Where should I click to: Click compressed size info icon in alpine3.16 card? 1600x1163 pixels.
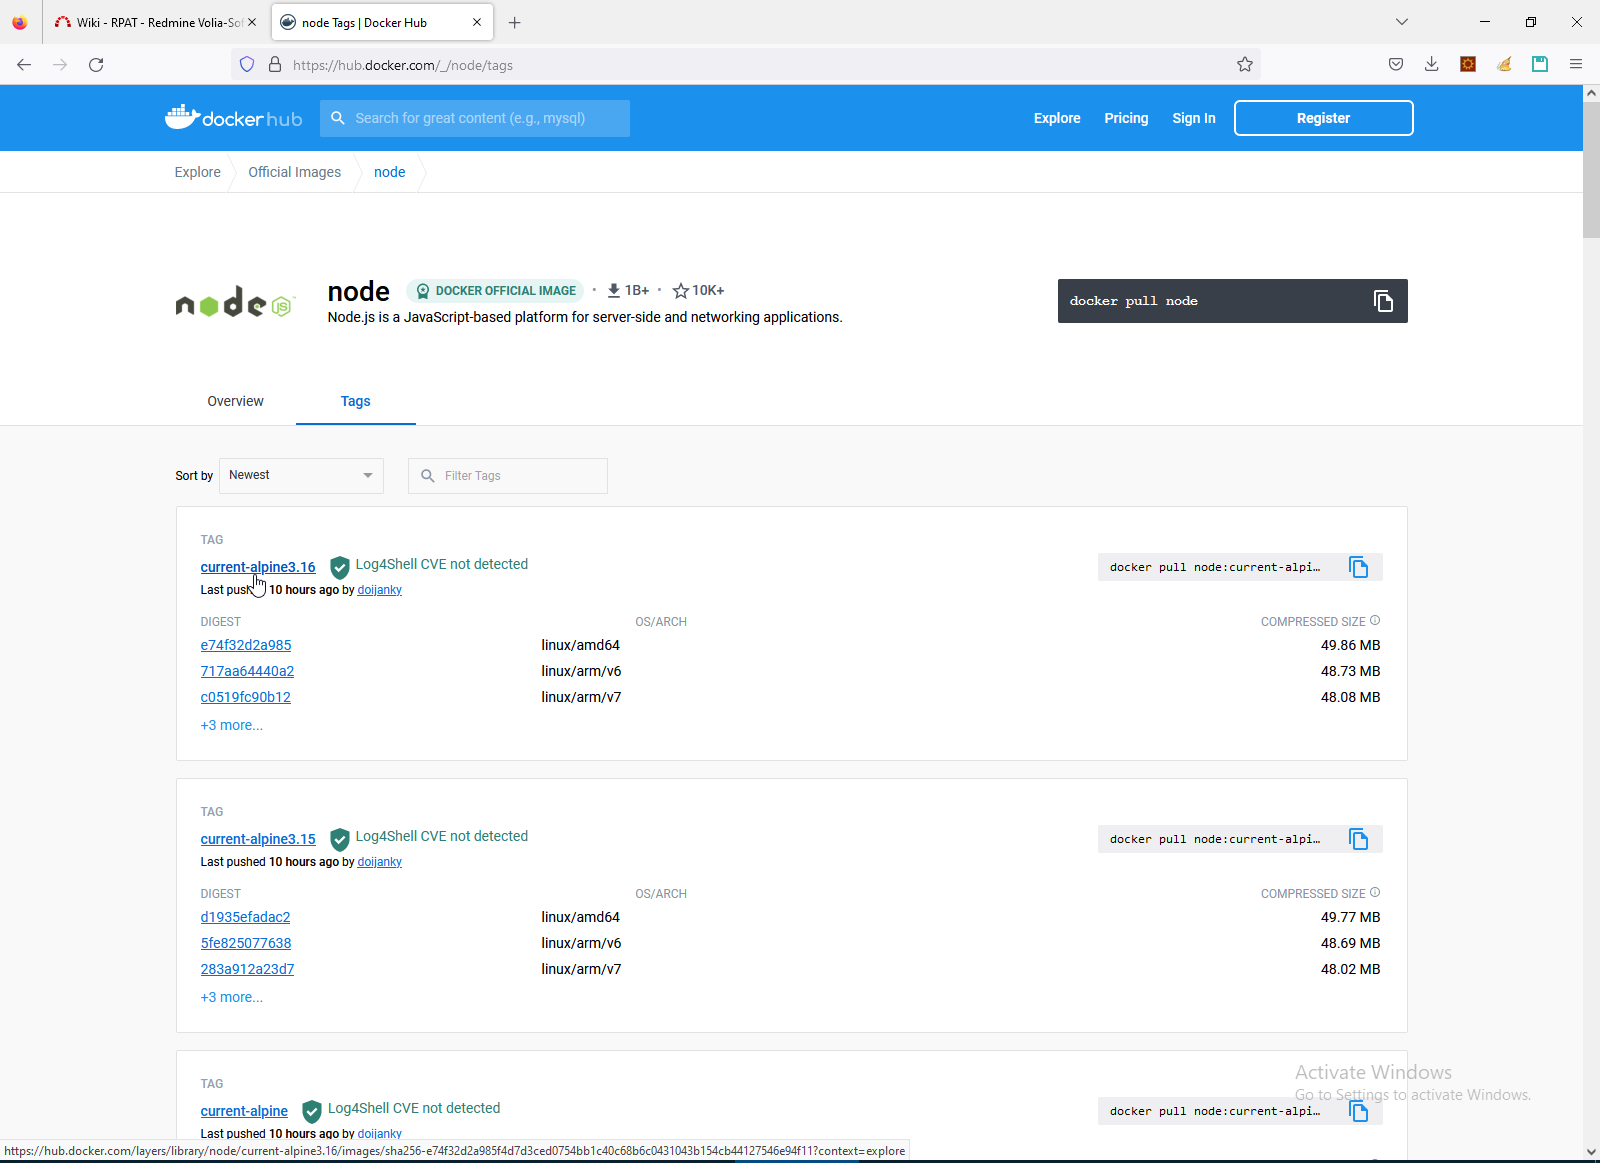[x=1375, y=621]
